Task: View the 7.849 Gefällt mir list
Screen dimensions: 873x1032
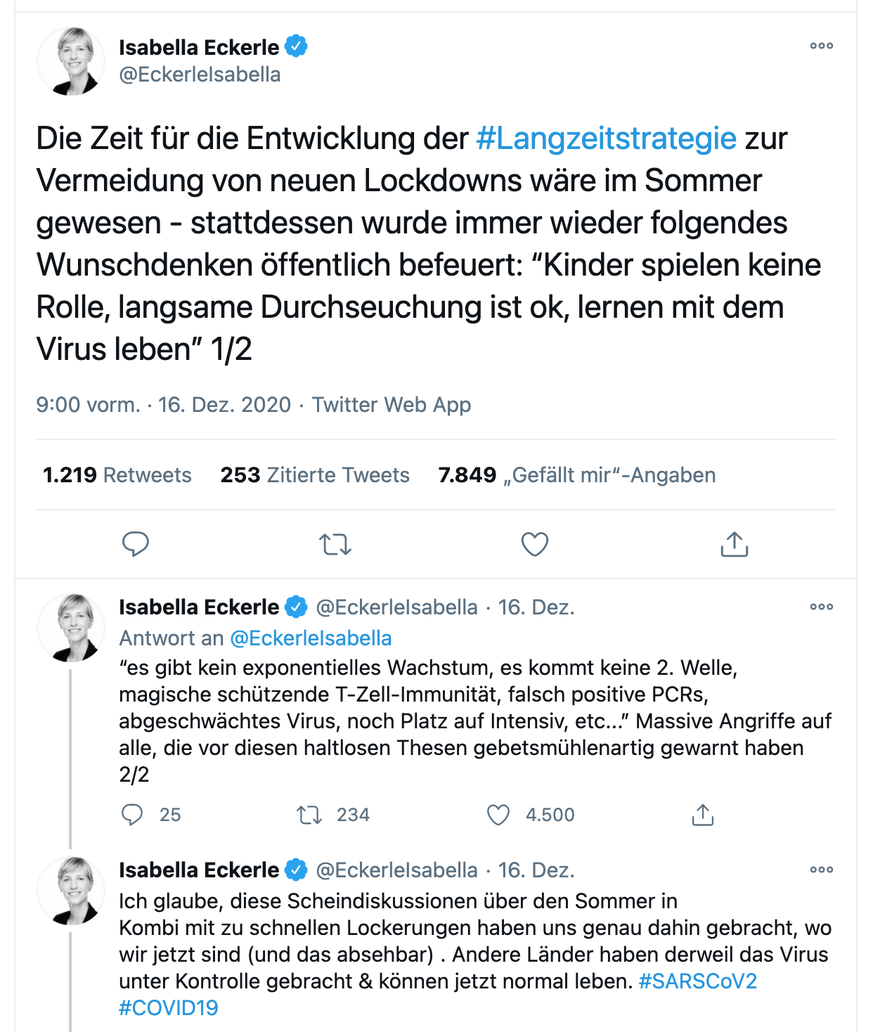Action: (x=577, y=475)
